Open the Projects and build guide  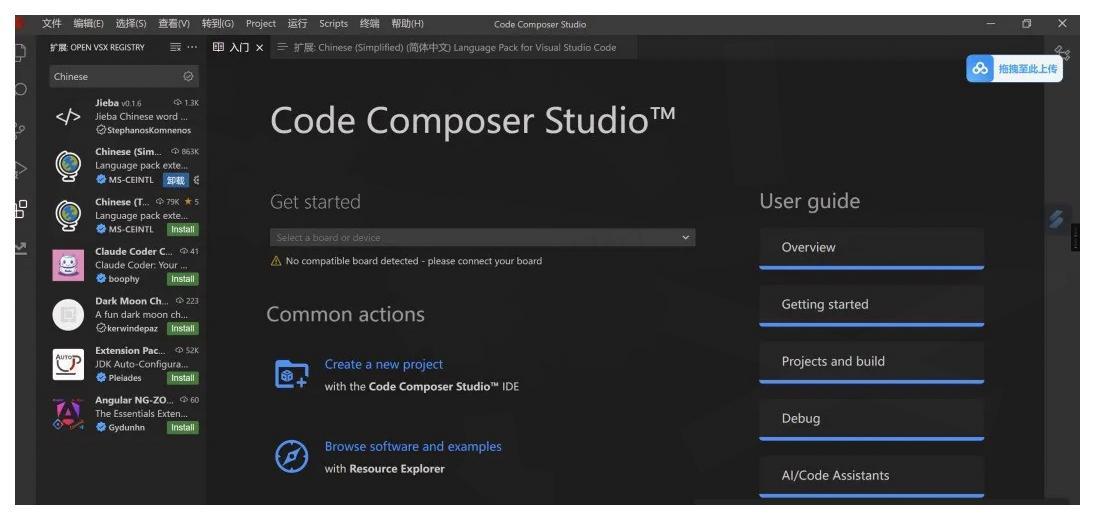tap(872, 362)
